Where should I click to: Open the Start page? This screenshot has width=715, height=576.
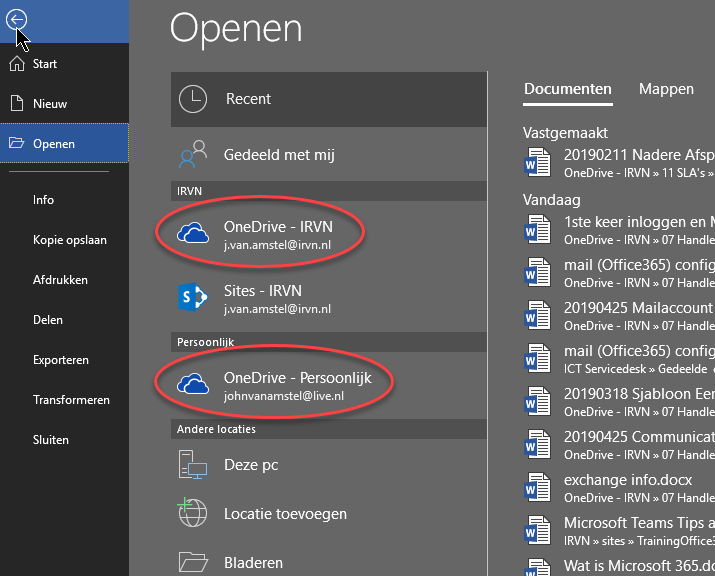(45, 64)
